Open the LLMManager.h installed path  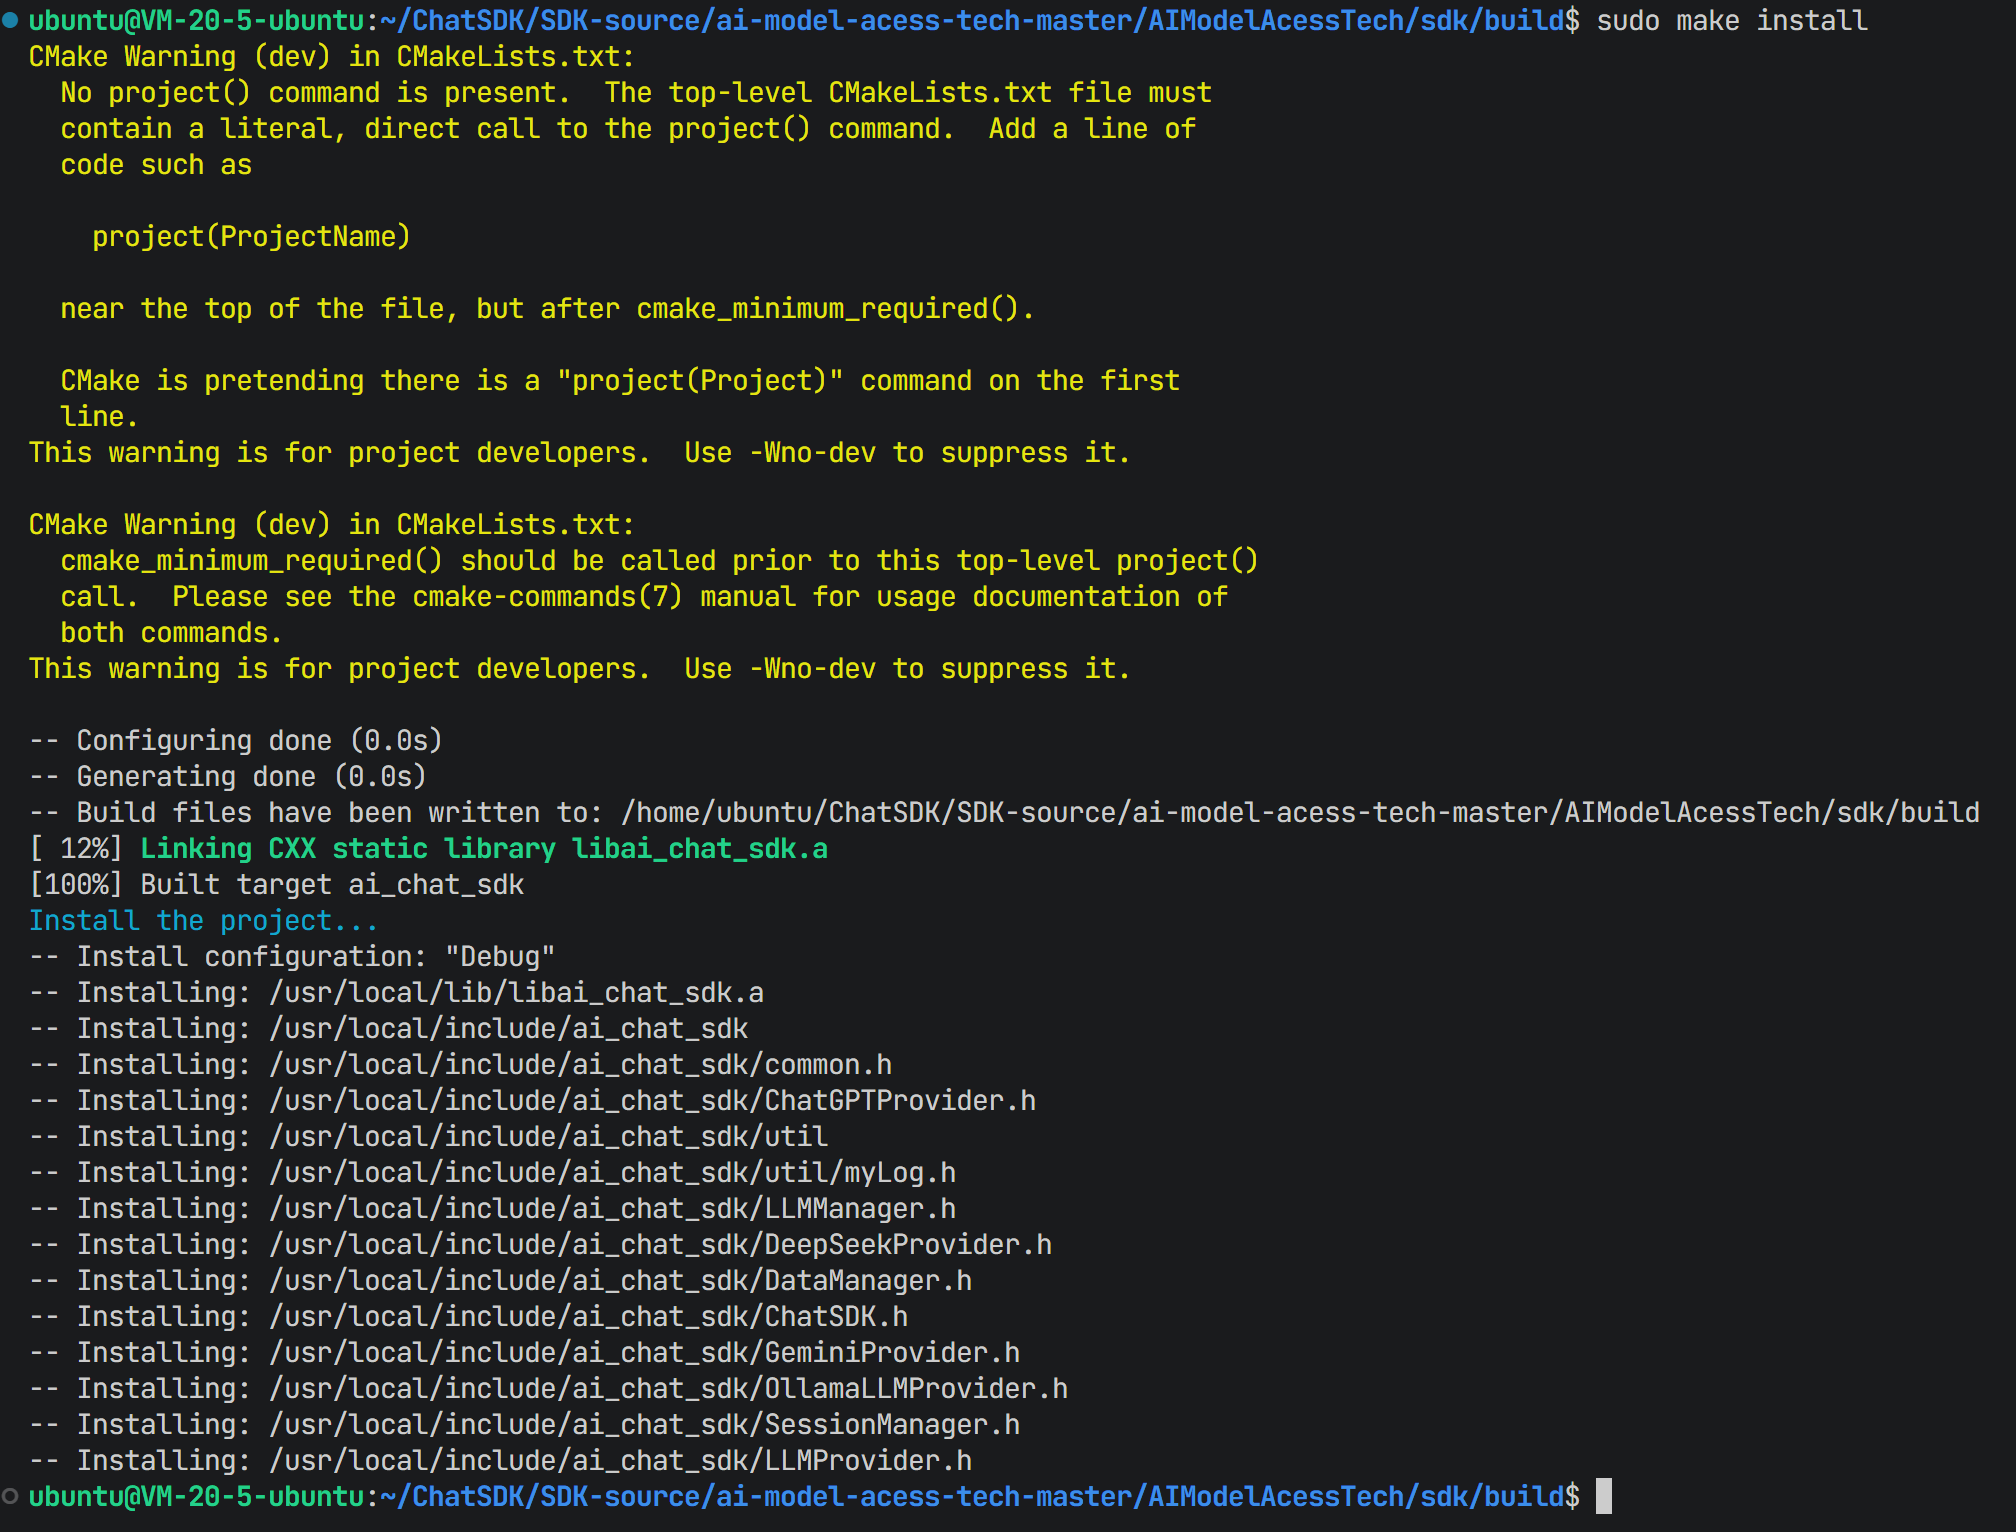pyautogui.click(x=612, y=1209)
